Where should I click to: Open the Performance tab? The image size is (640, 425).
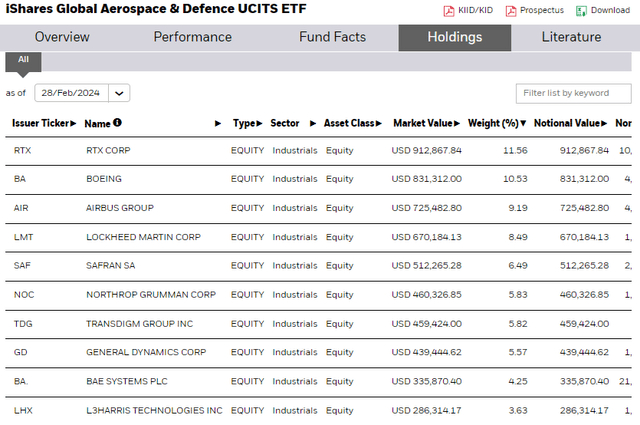192,38
